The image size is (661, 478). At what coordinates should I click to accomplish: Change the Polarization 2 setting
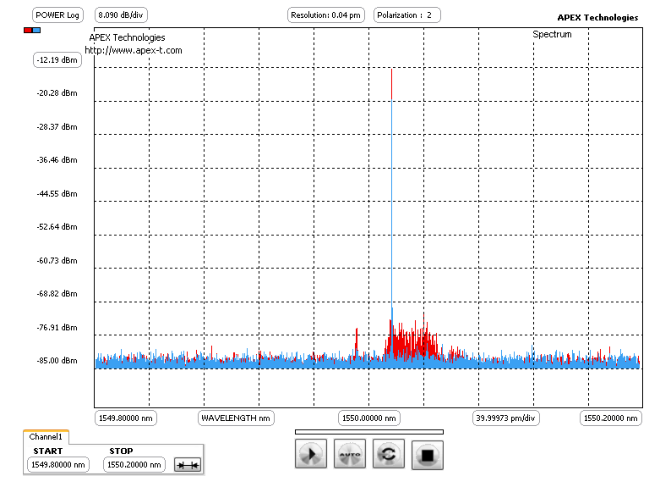[x=406, y=16]
